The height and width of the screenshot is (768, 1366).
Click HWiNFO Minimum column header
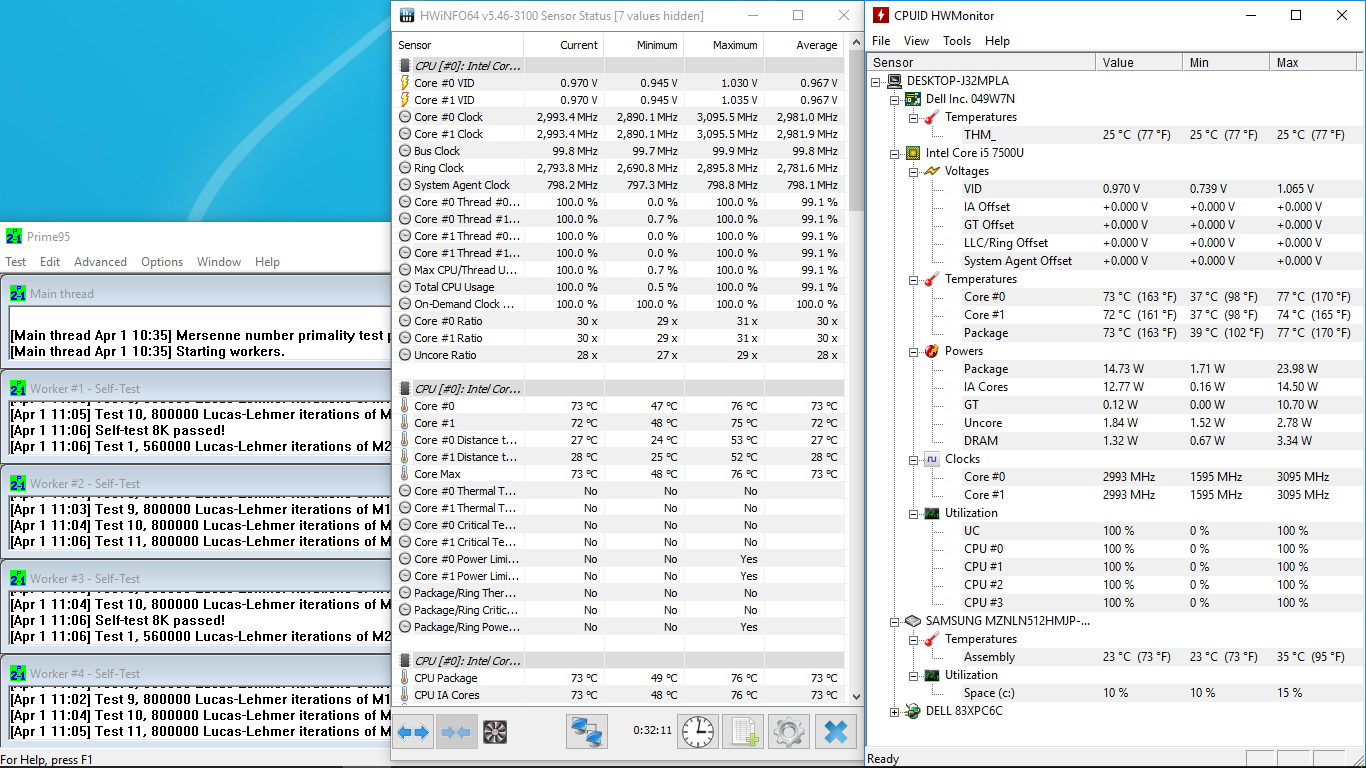point(643,45)
